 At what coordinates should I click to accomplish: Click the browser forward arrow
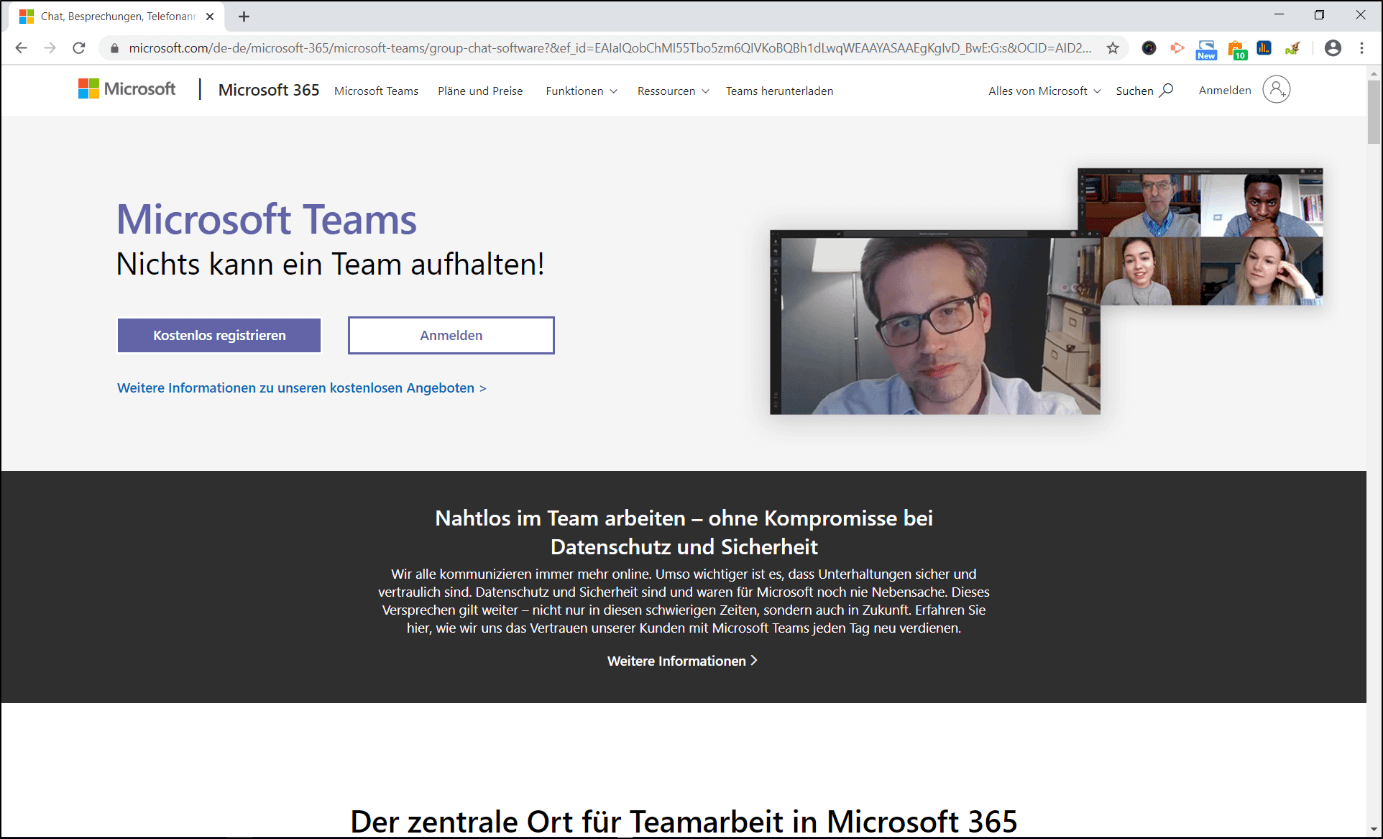(x=50, y=47)
